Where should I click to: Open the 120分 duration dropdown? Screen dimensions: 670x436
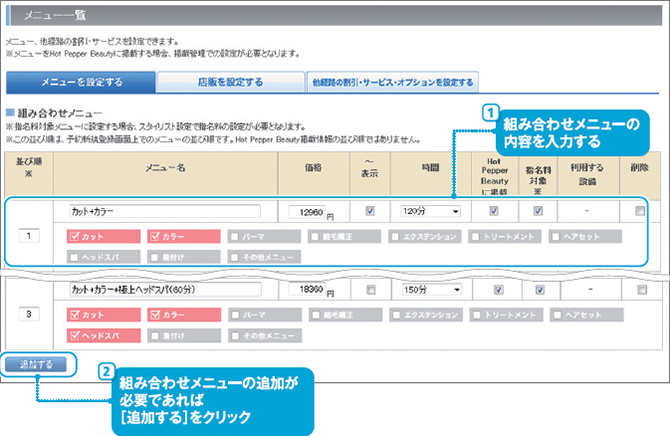coord(431,212)
